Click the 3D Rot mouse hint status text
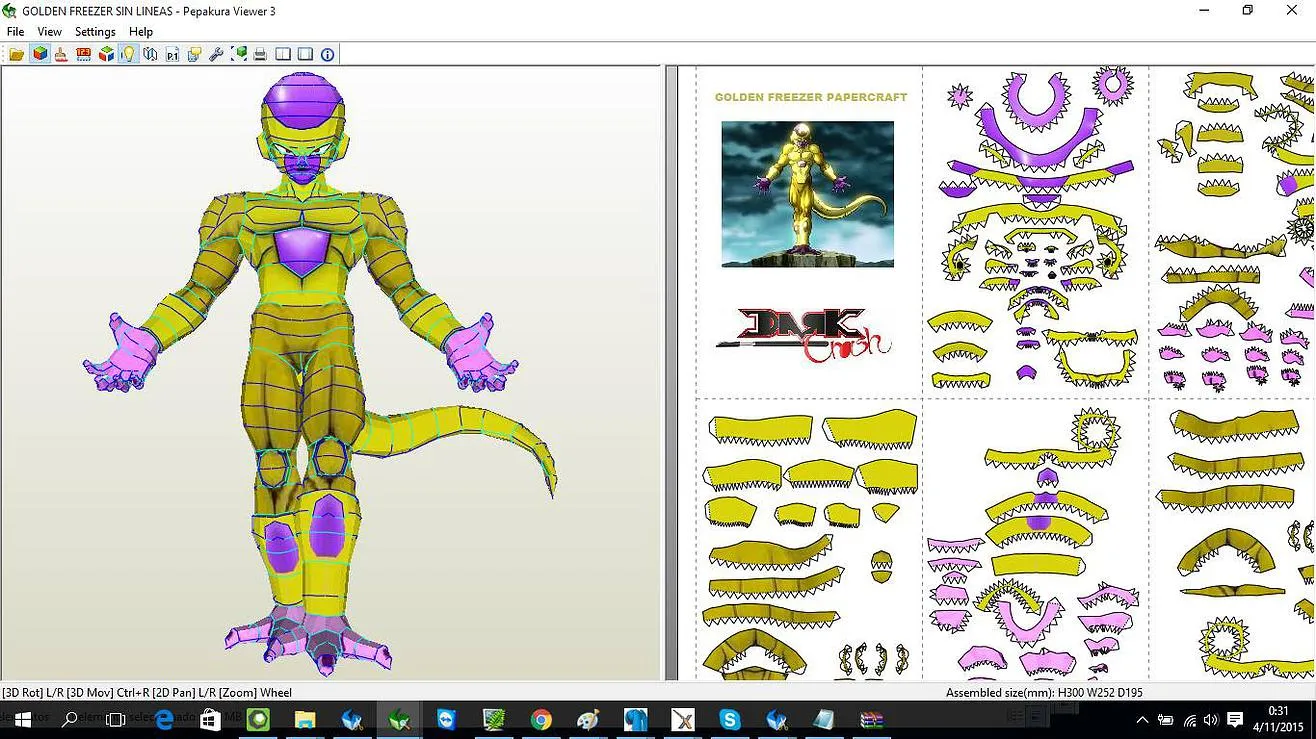This screenshot has height=739, width=1316. tap(147, 692)
